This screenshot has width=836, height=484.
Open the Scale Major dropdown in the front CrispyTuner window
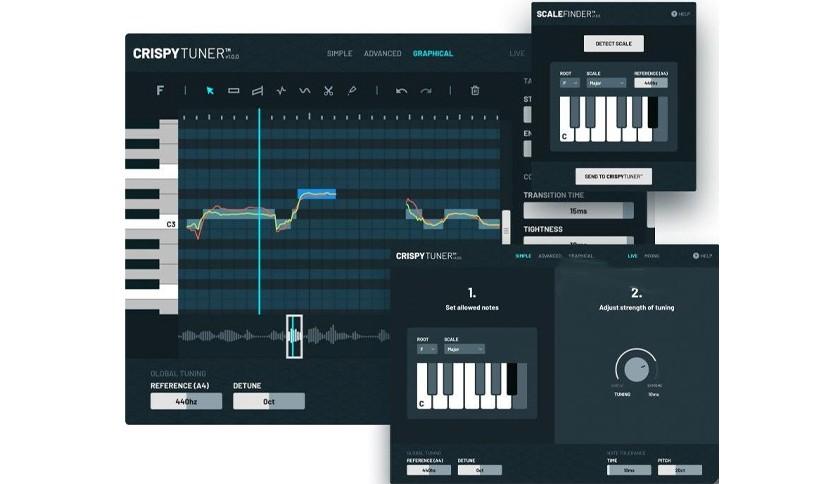[464, 349]
